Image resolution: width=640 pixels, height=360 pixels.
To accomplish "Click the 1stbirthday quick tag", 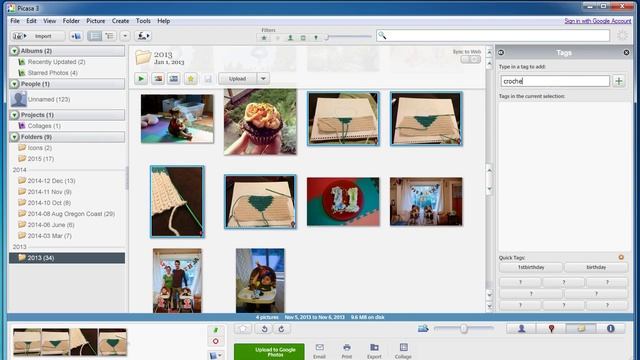I will tap(531, 267).
